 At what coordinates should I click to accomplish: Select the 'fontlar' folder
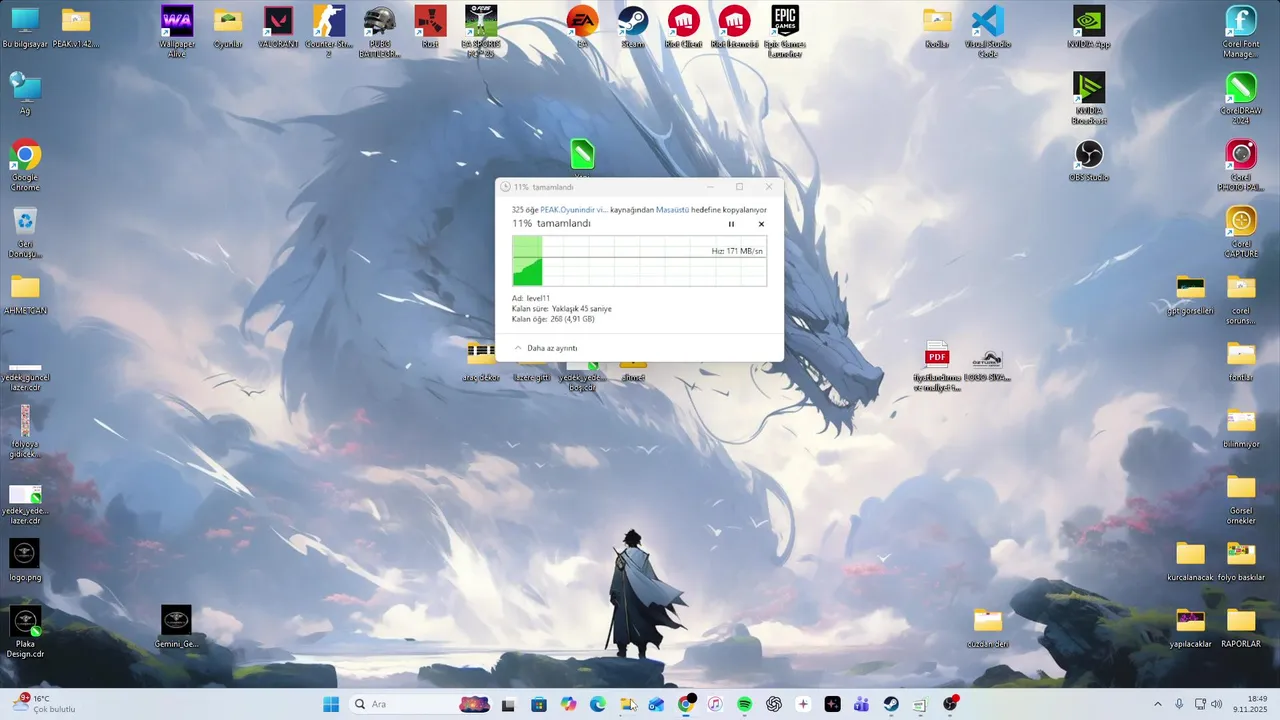(1241, 360)
